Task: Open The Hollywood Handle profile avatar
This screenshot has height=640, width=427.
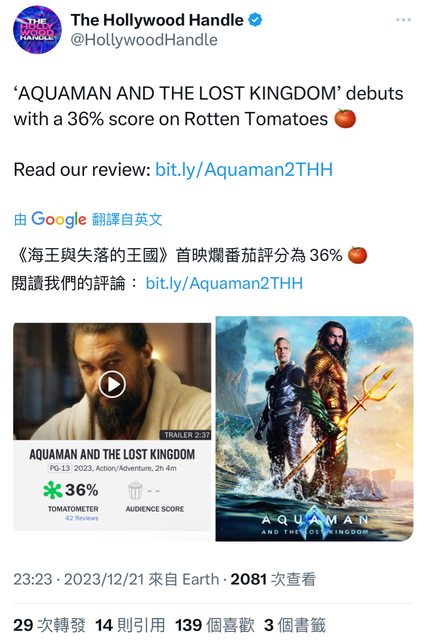Action: coord(37,29)
